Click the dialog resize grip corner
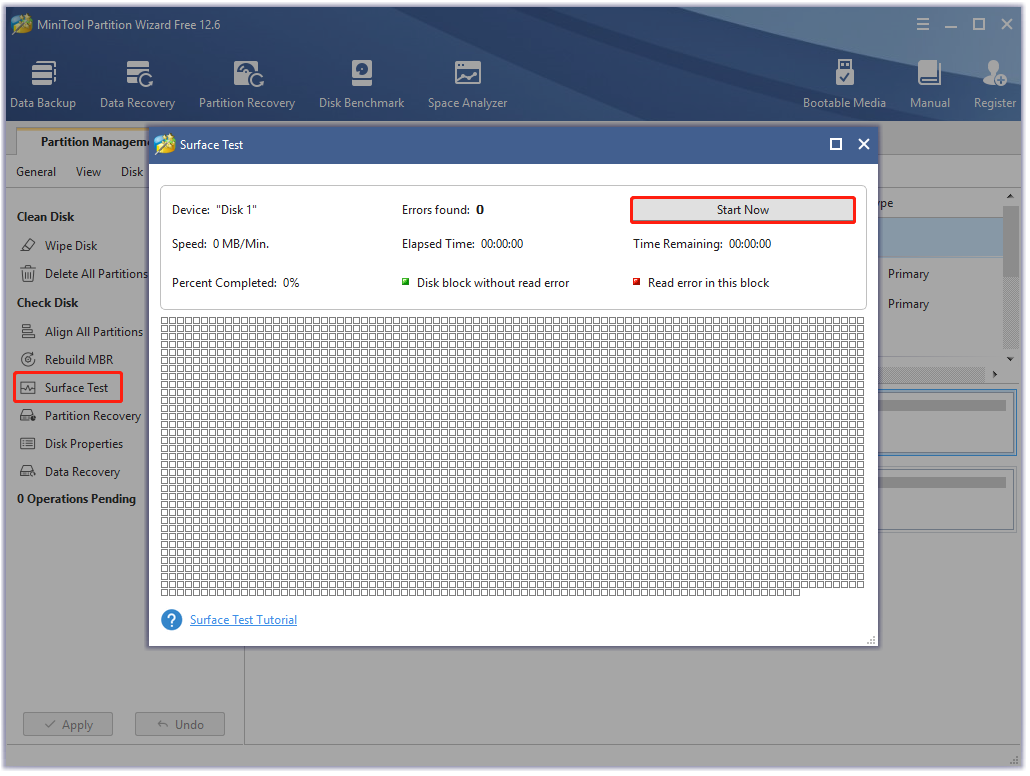 pyautogui.click(x=872, y=641)
